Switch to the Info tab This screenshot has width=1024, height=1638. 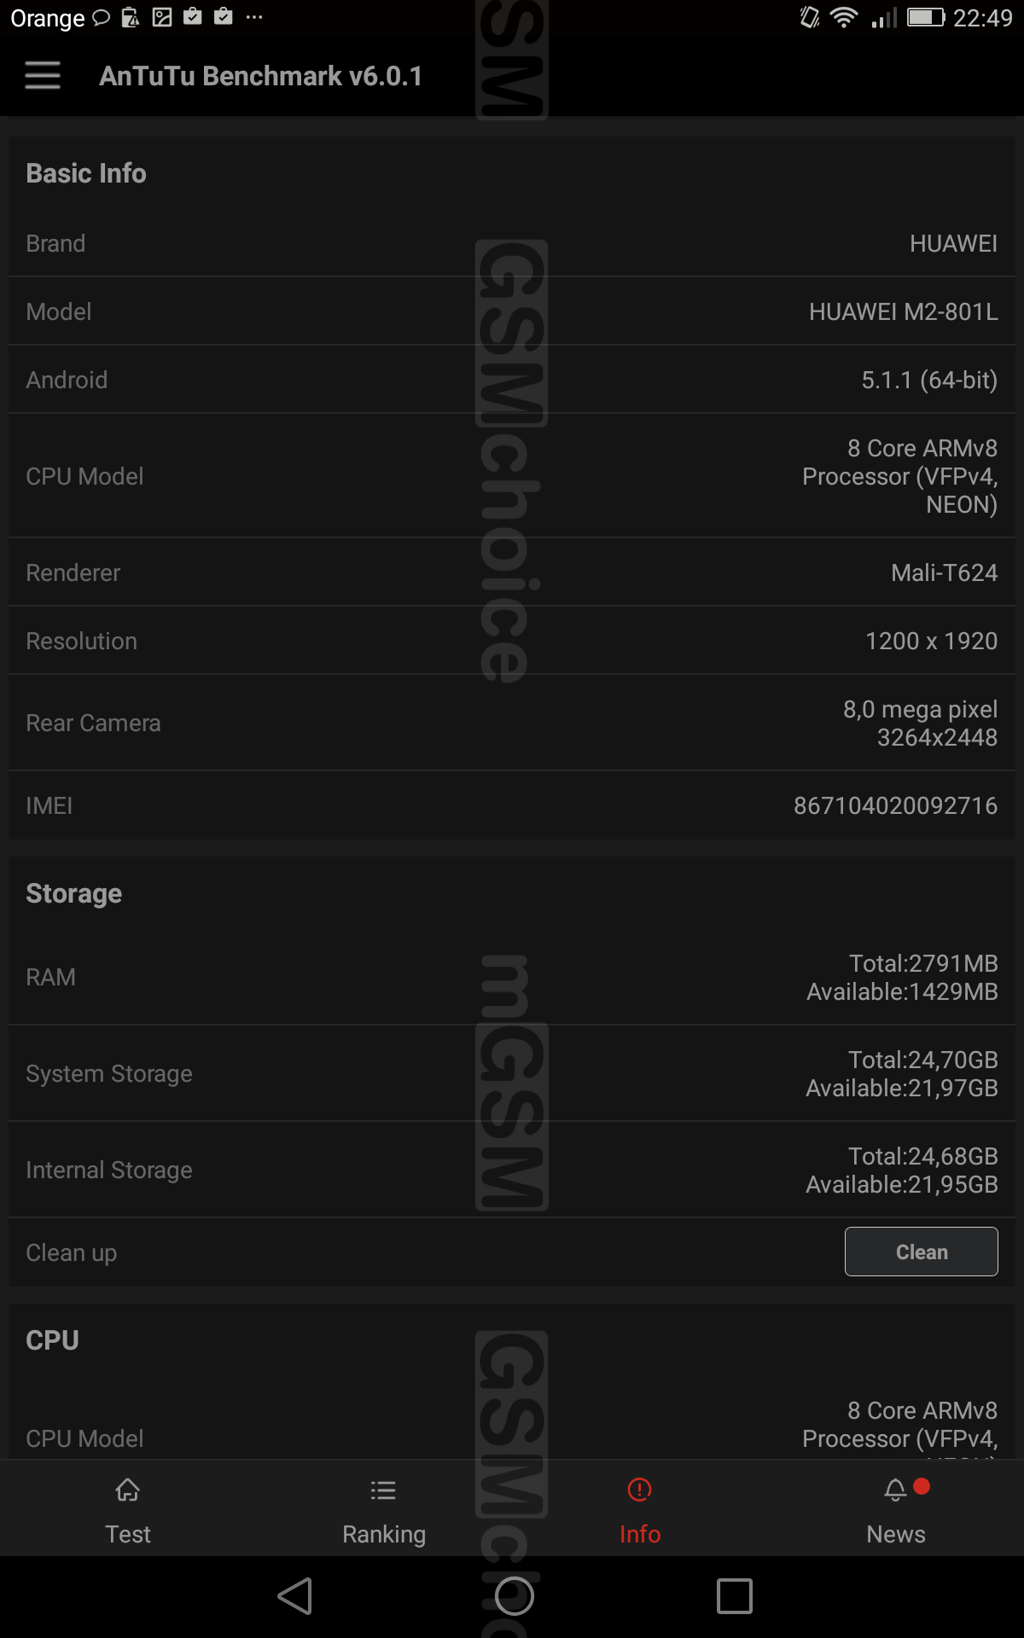click(x=639, y=1510)
